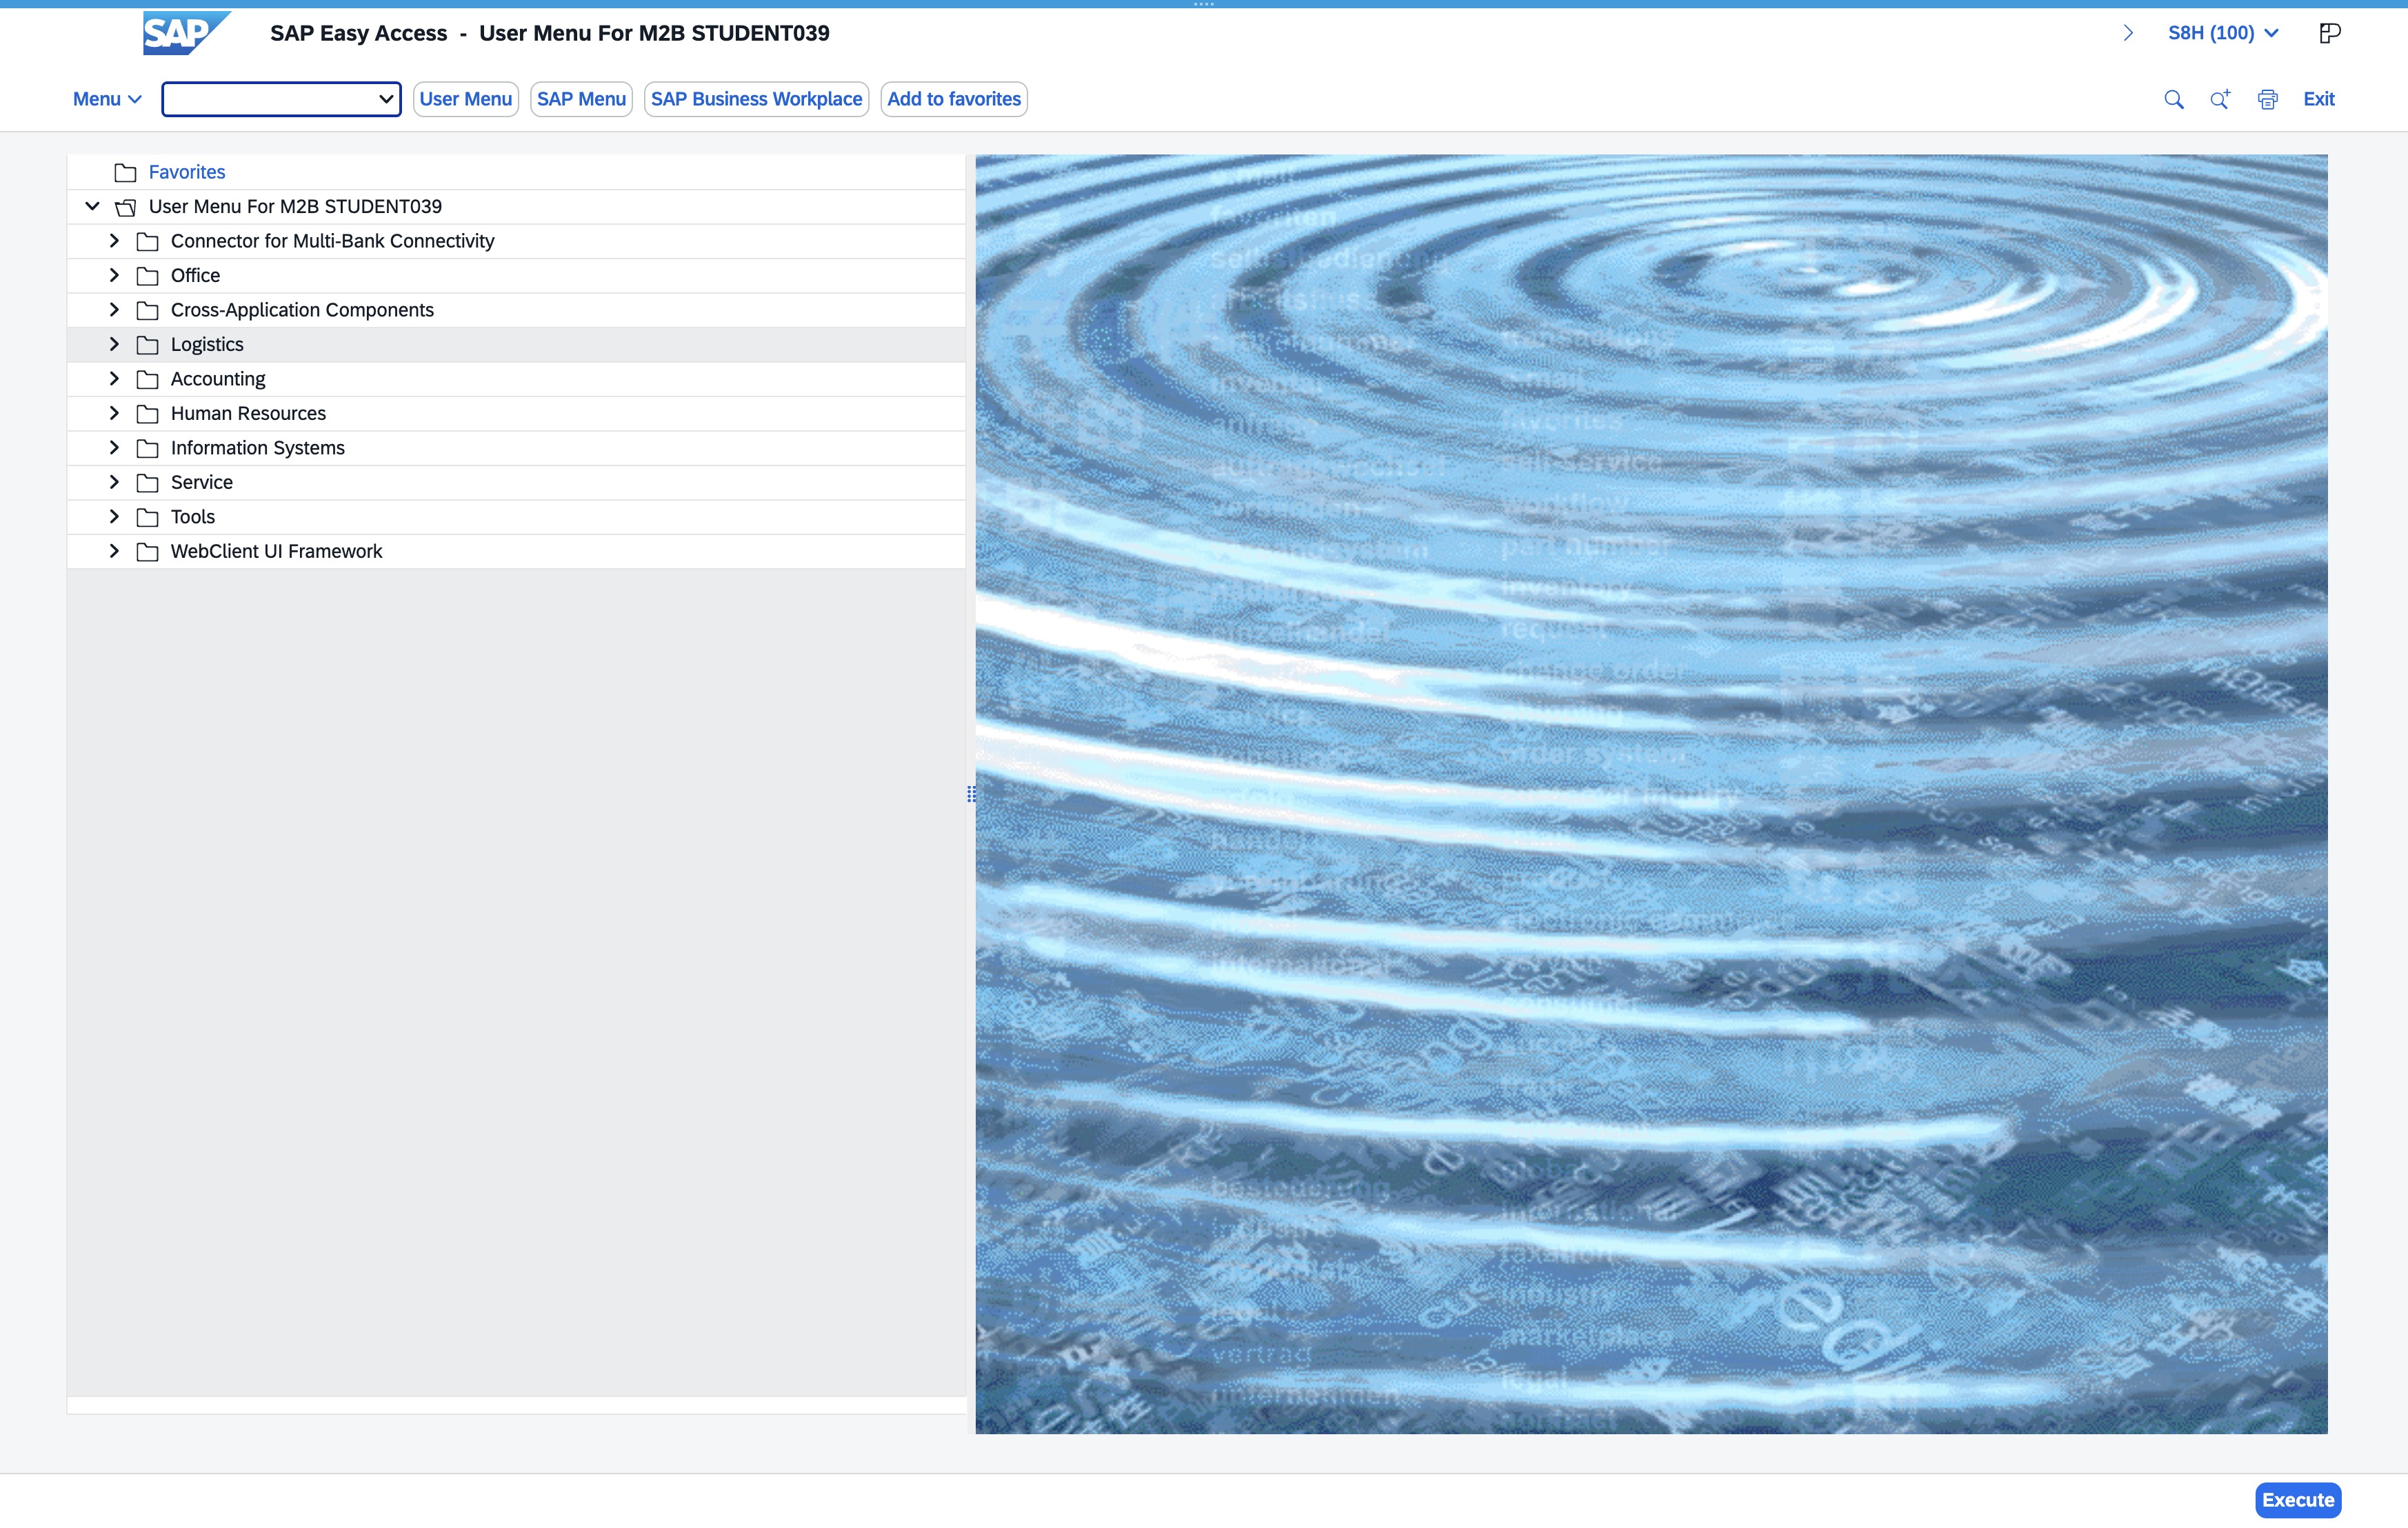Screen dimensions: 2408x1528
Task: Click the Exit button
Action: 2318,99
